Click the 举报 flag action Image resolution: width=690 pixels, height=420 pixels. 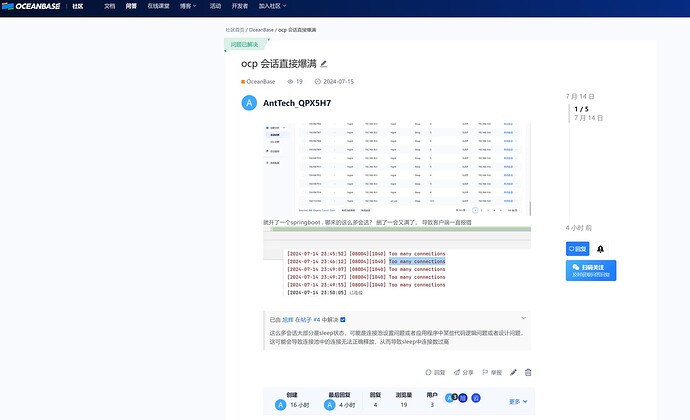click(x=492, y=372)
